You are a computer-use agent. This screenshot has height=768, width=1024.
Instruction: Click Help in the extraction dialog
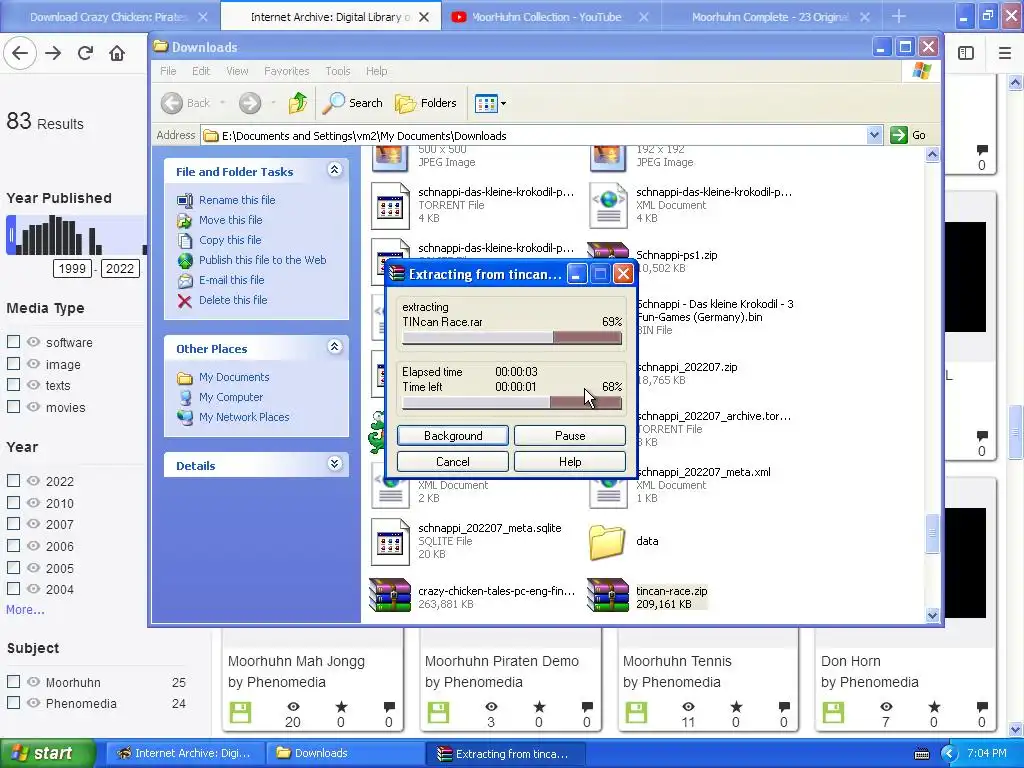pyautogui.click(x=569, y=462)
